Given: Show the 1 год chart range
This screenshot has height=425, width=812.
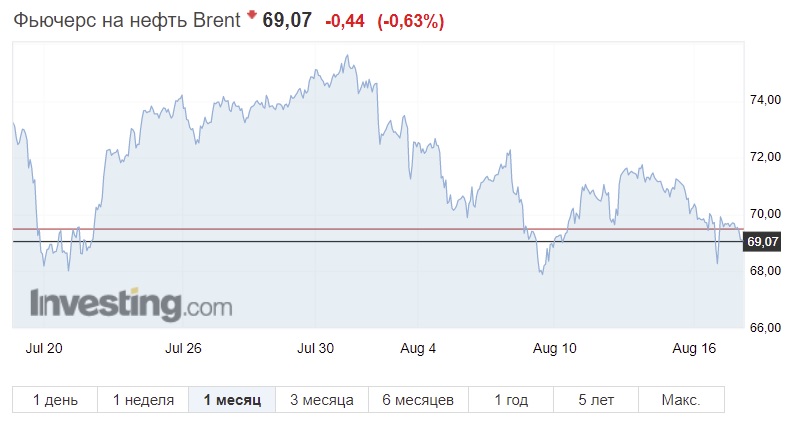Looking at the screenshot, I should tap(511, 400).
